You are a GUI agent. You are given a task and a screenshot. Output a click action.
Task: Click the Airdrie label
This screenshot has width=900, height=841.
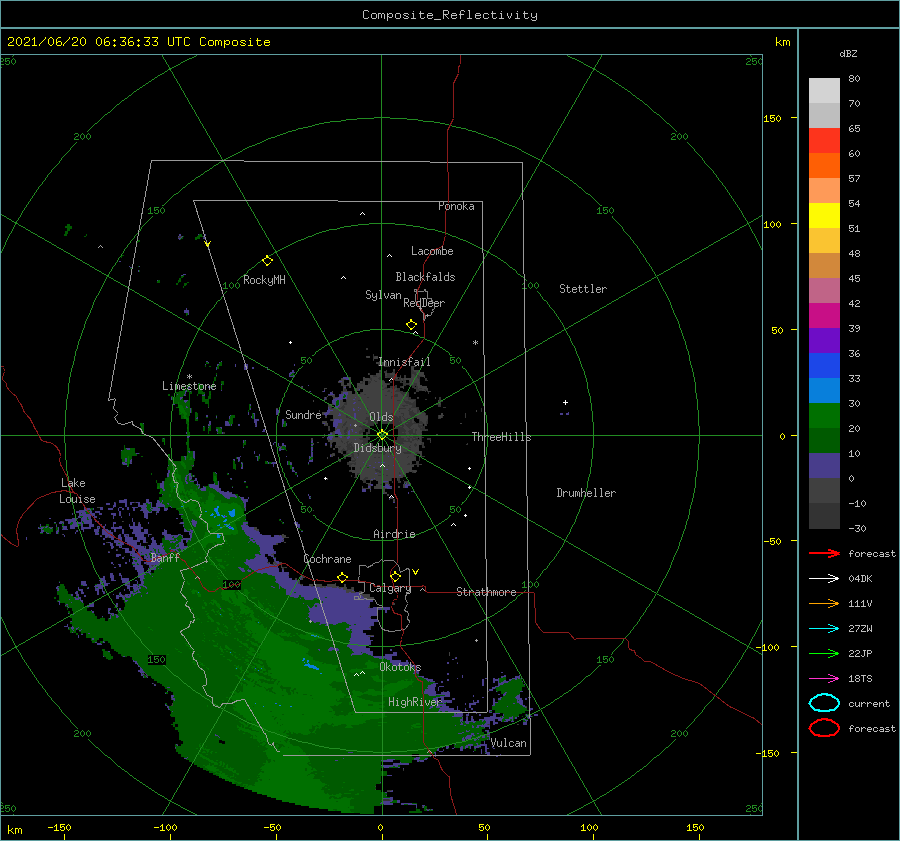tap(394, 534)
